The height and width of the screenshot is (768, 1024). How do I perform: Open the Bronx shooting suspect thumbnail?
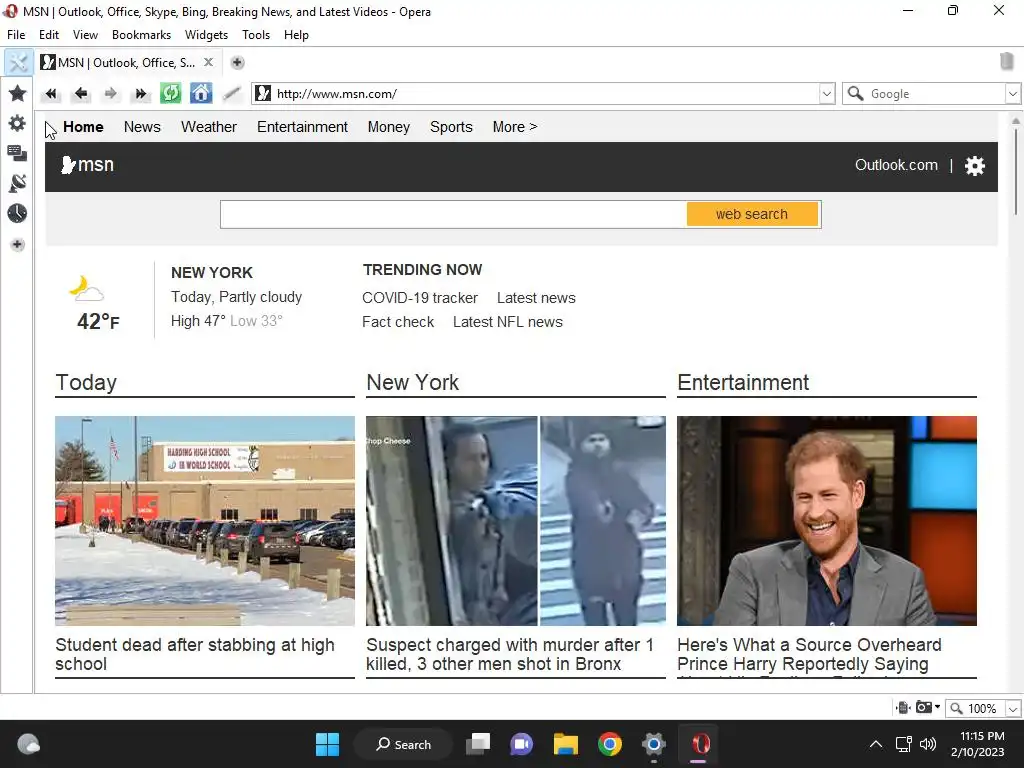pos(516,520)
